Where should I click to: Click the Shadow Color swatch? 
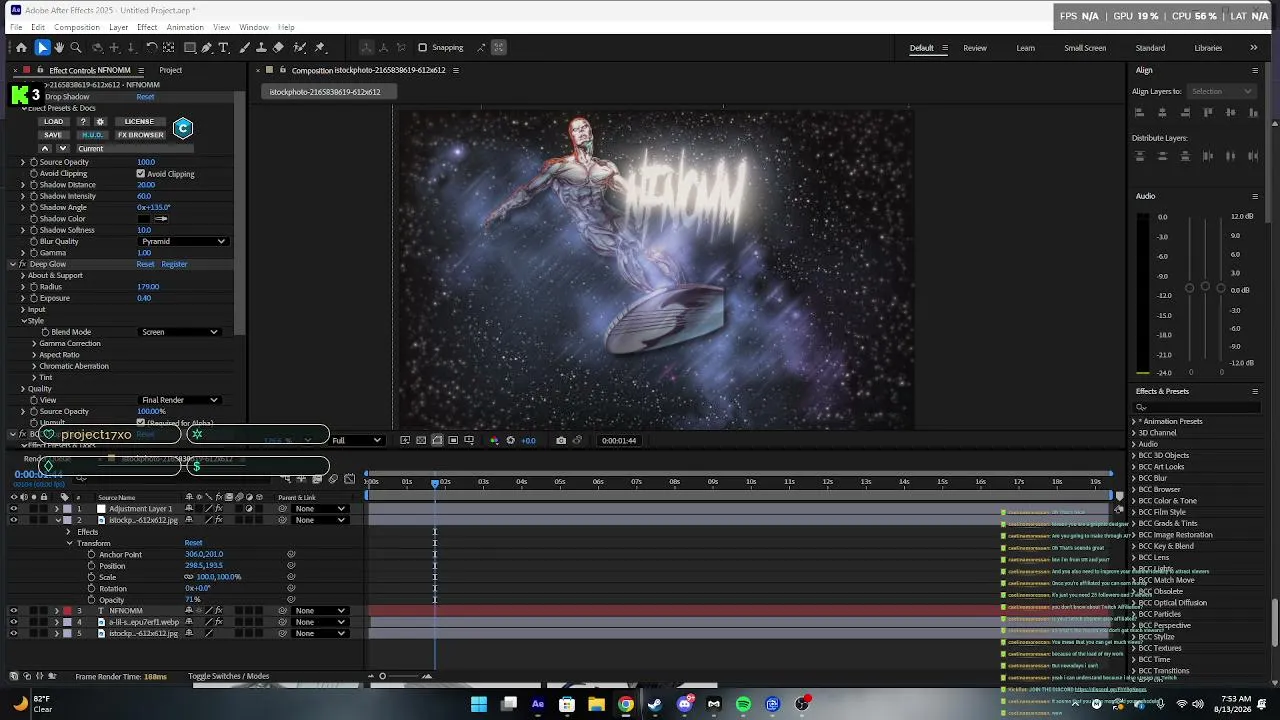point(144,219)
